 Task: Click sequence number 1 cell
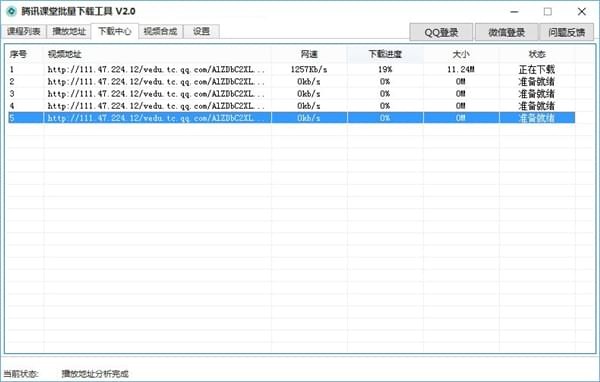pos(12,69)
